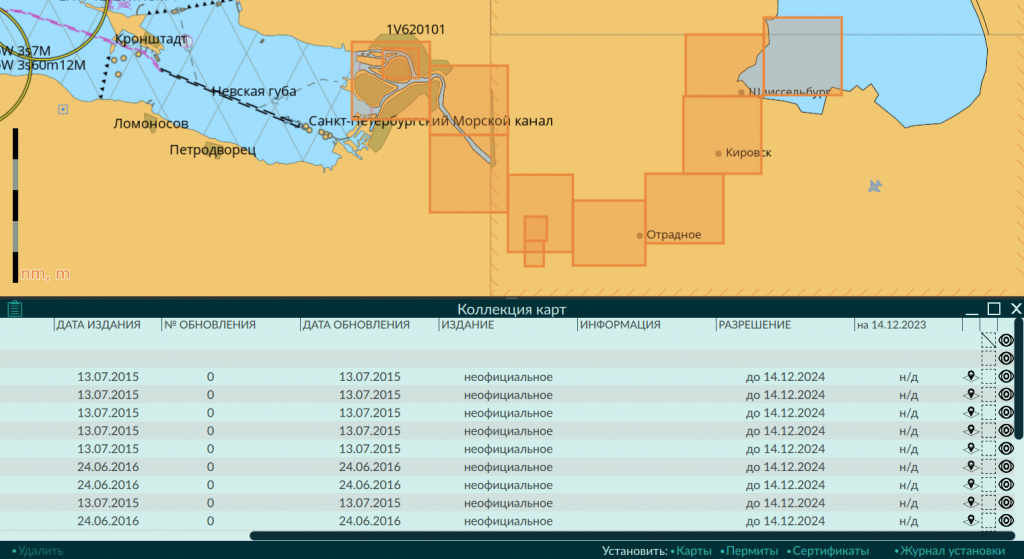1024x559 pixels.
Task: Click locate-on-map pin in the first 24.06.2016 row
Action: 971,466
